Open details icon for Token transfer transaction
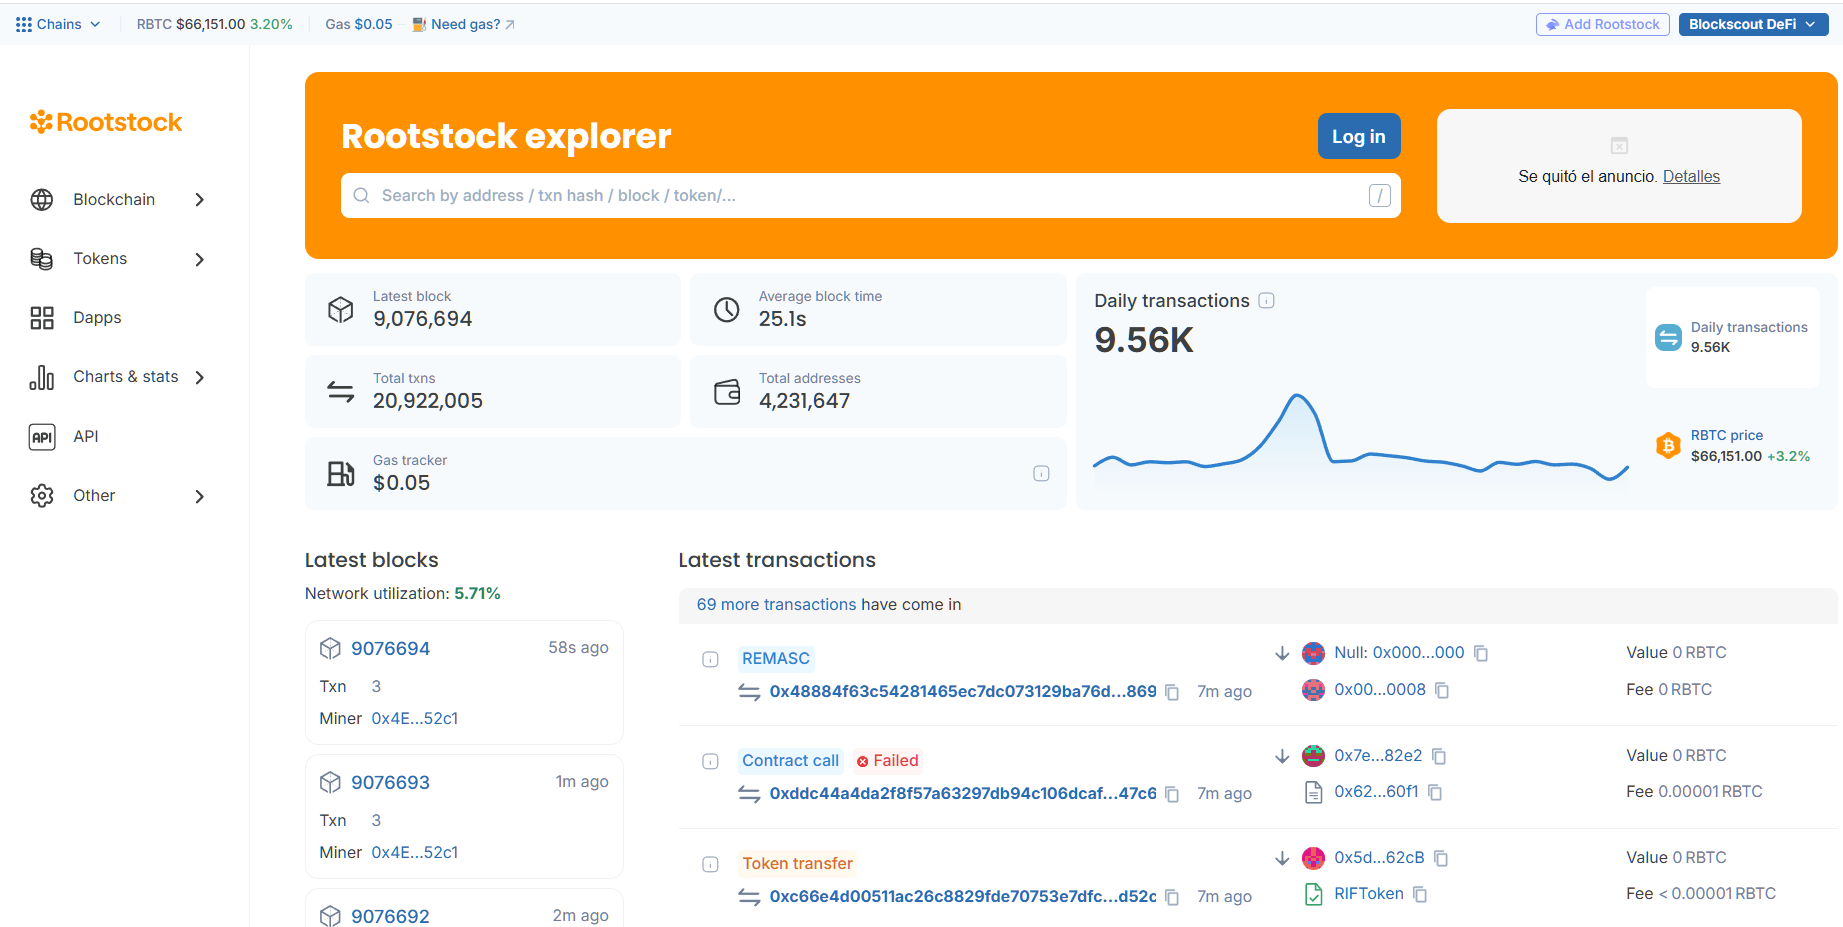Screen dimensions: 1843x927 [710, 864]
